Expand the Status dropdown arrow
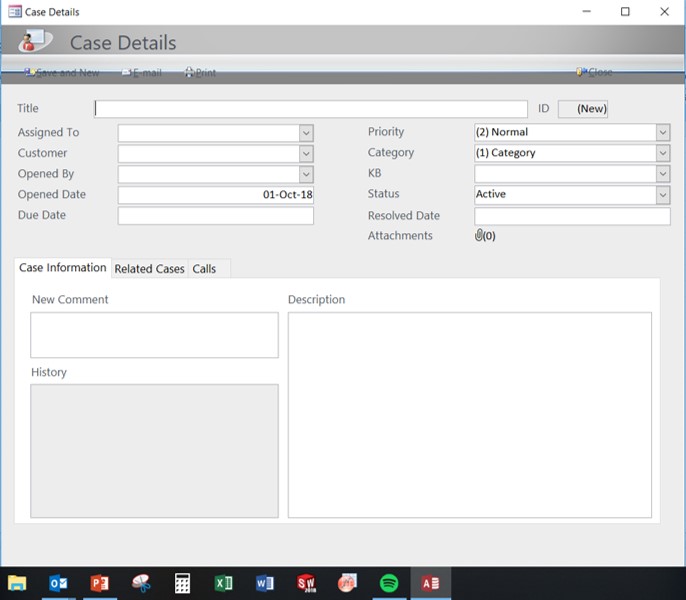Image resolution: width=686 pixels, height=600 pixels. pos(663,195)
